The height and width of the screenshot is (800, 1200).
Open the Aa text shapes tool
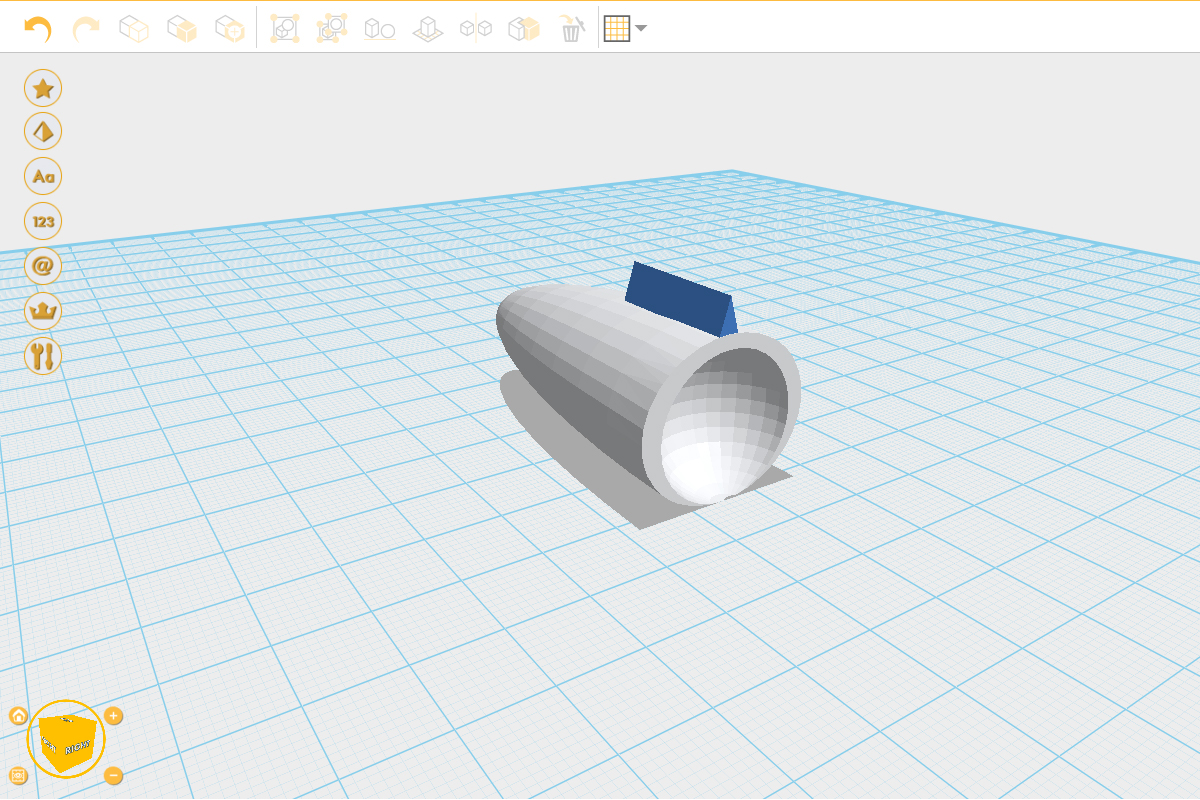43,176
